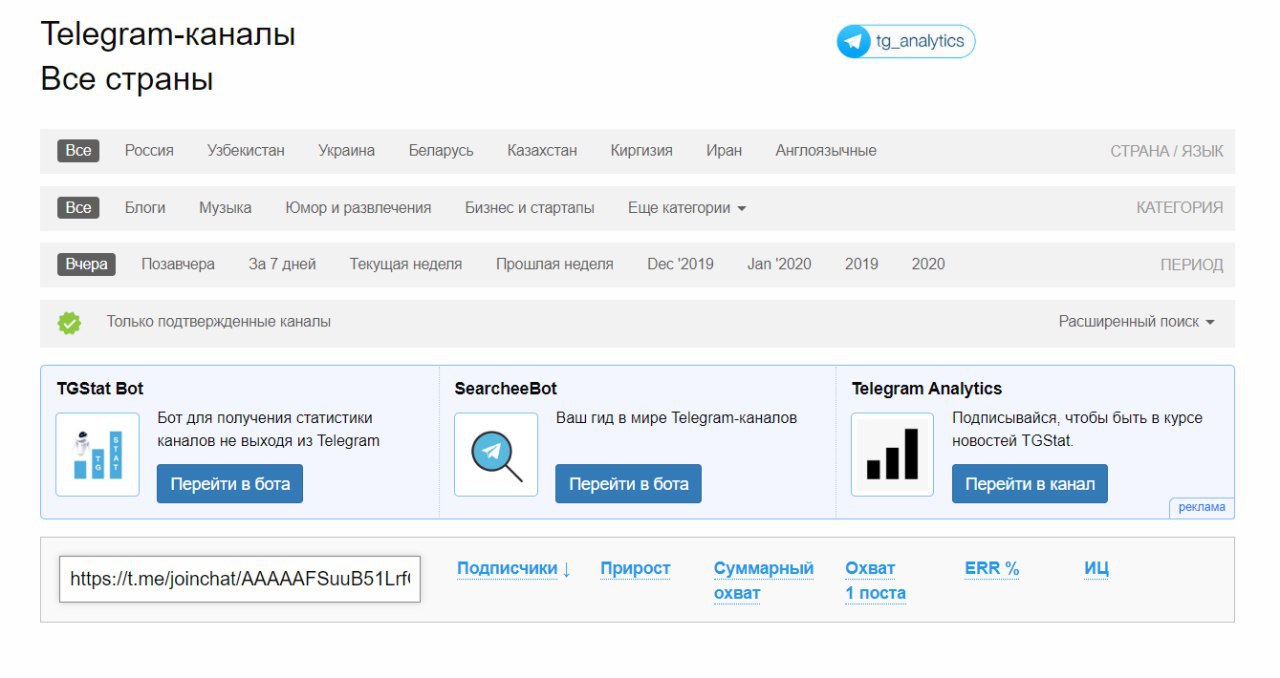
Task: Click the СТРАНА / ЯЗЫК label
Action: click(1166, 151)
